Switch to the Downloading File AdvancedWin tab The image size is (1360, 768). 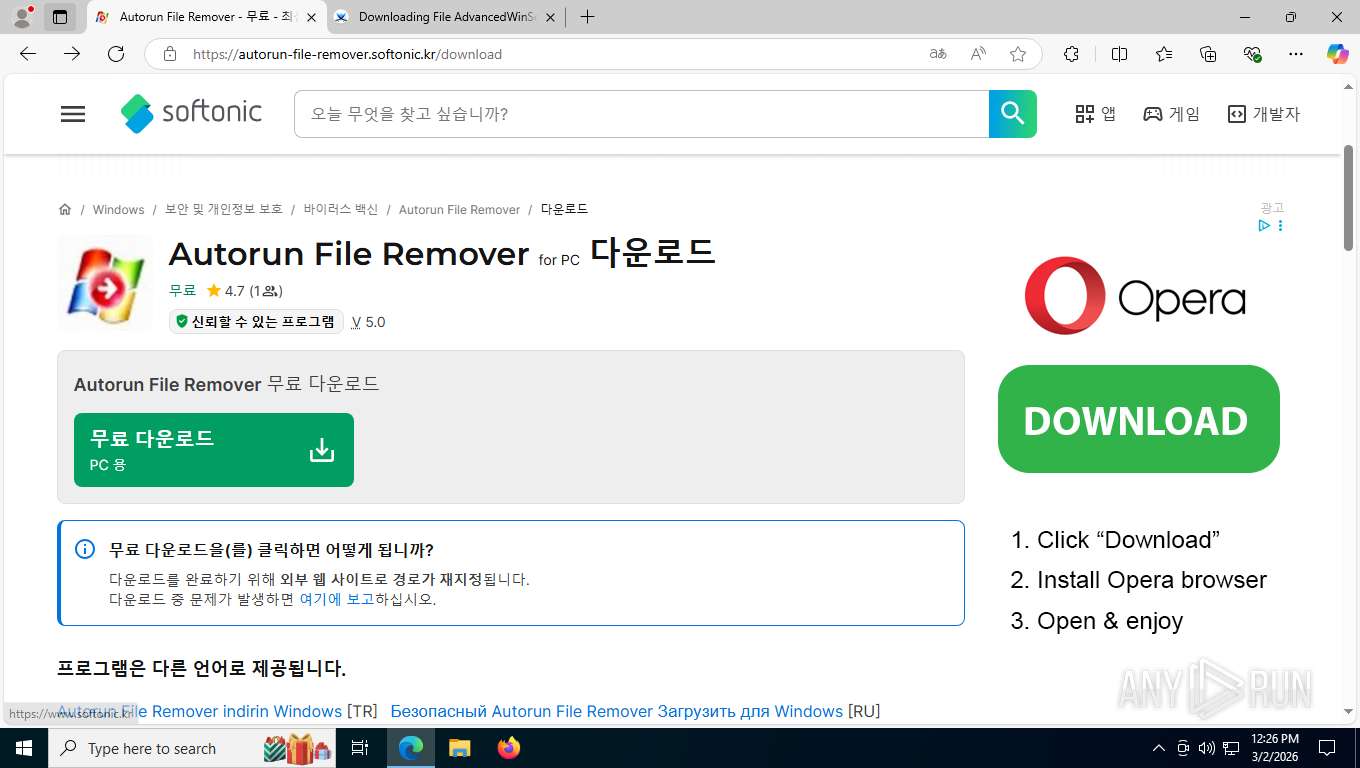pyautogui.click(x=444, y=17)
